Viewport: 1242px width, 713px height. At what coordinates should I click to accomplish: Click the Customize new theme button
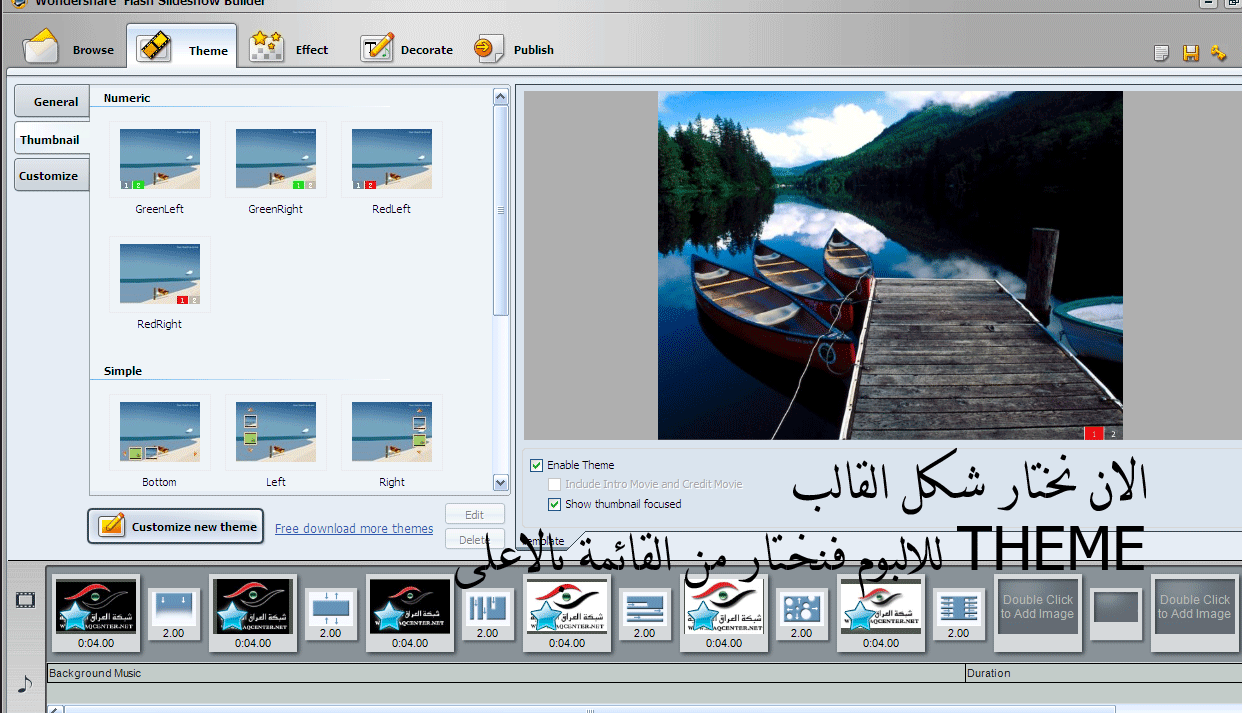(x=177, y=526)
